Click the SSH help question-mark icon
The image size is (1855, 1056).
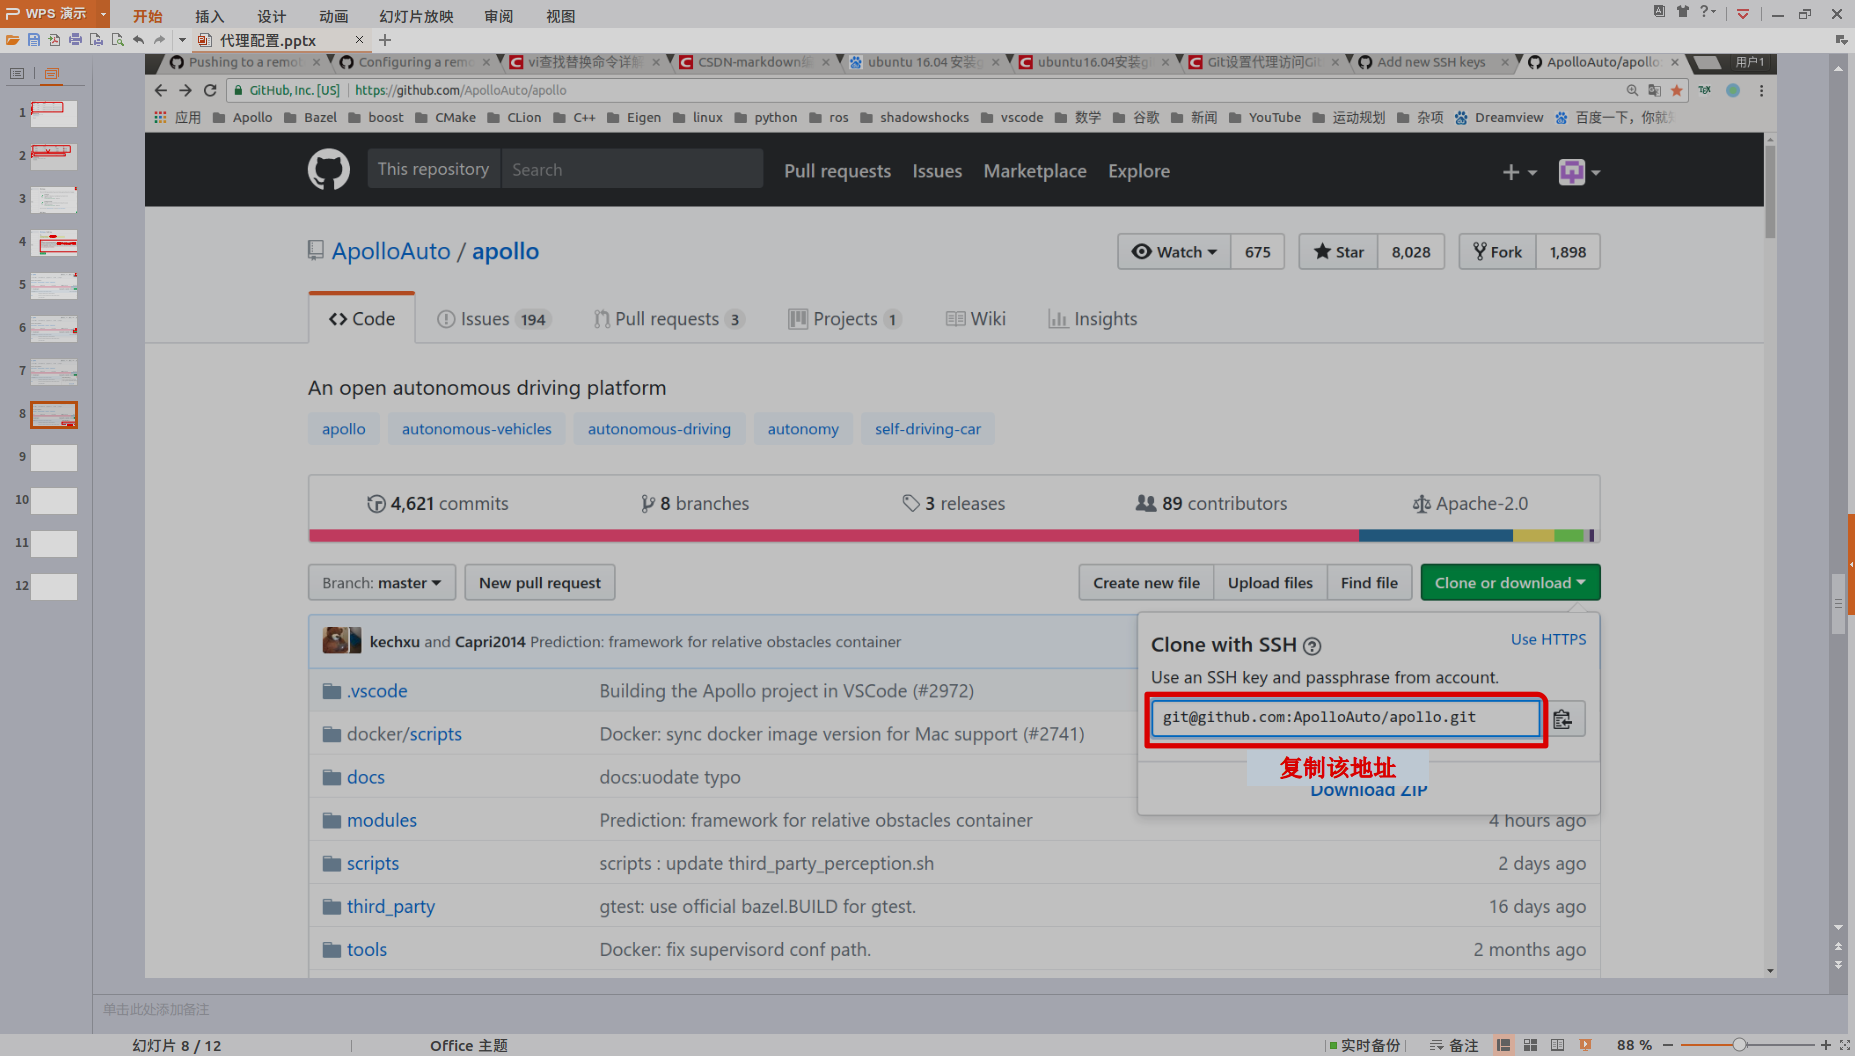(1312, 646)
